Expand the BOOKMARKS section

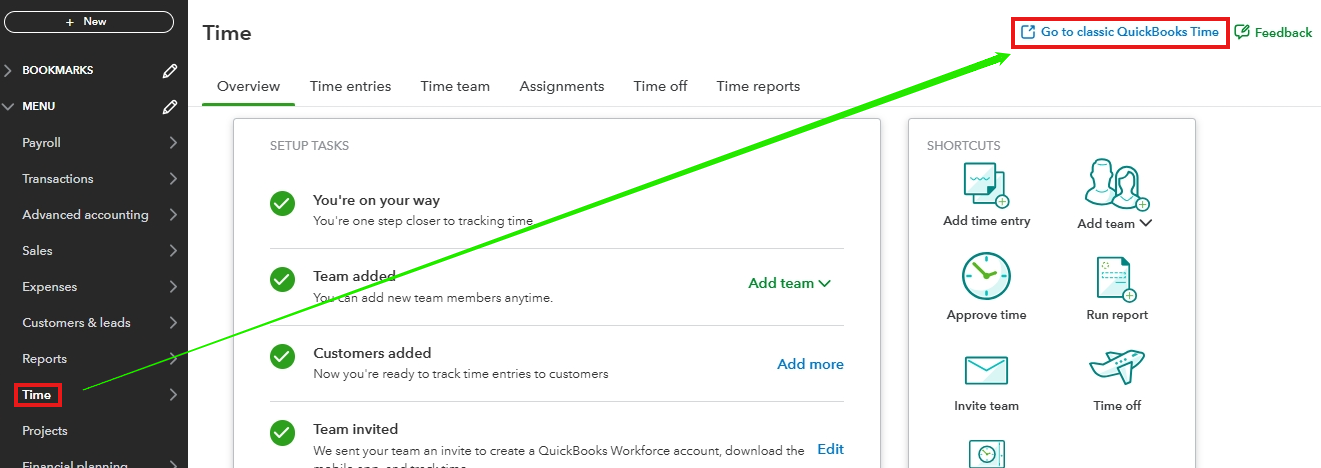[9, 71]
